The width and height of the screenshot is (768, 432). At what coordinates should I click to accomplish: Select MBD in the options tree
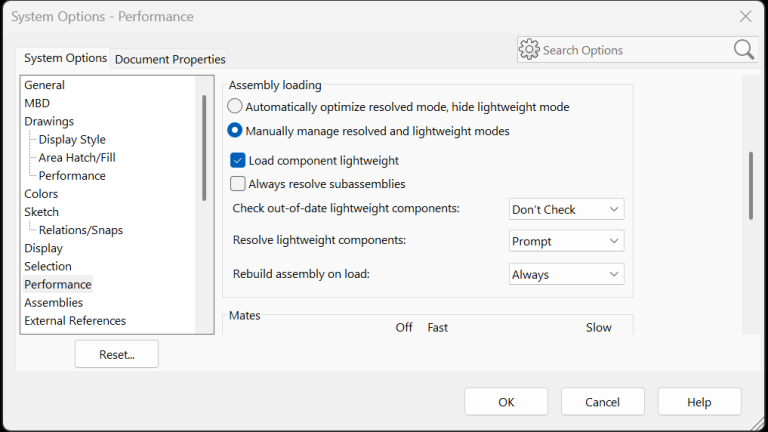pos(37,103)
